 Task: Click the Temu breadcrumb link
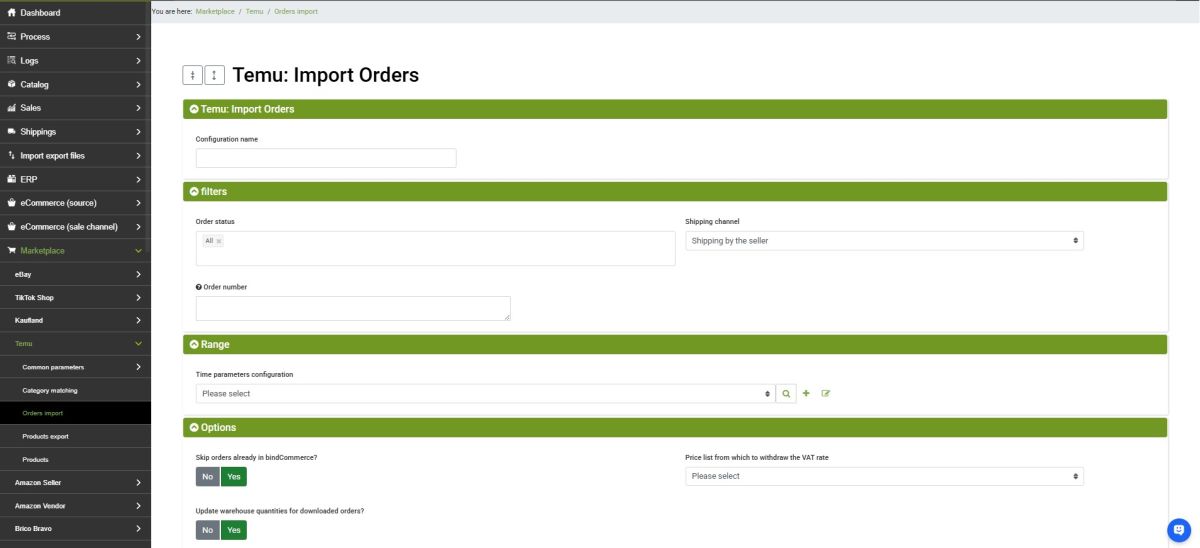tap(254, 11)
